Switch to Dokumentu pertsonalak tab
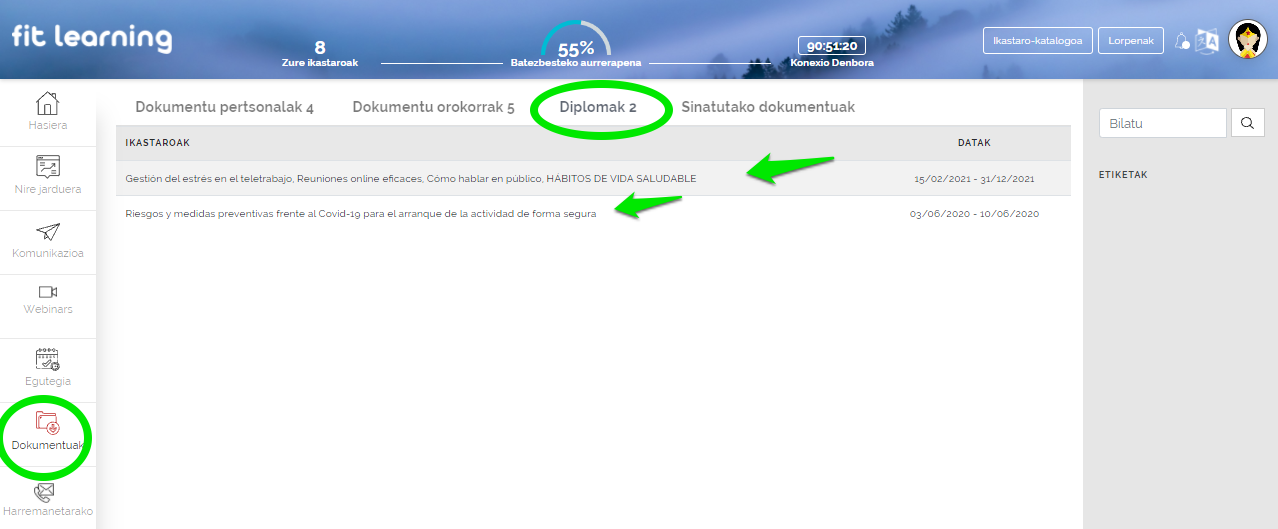The image size is (1278, 529). click(224, 107)
